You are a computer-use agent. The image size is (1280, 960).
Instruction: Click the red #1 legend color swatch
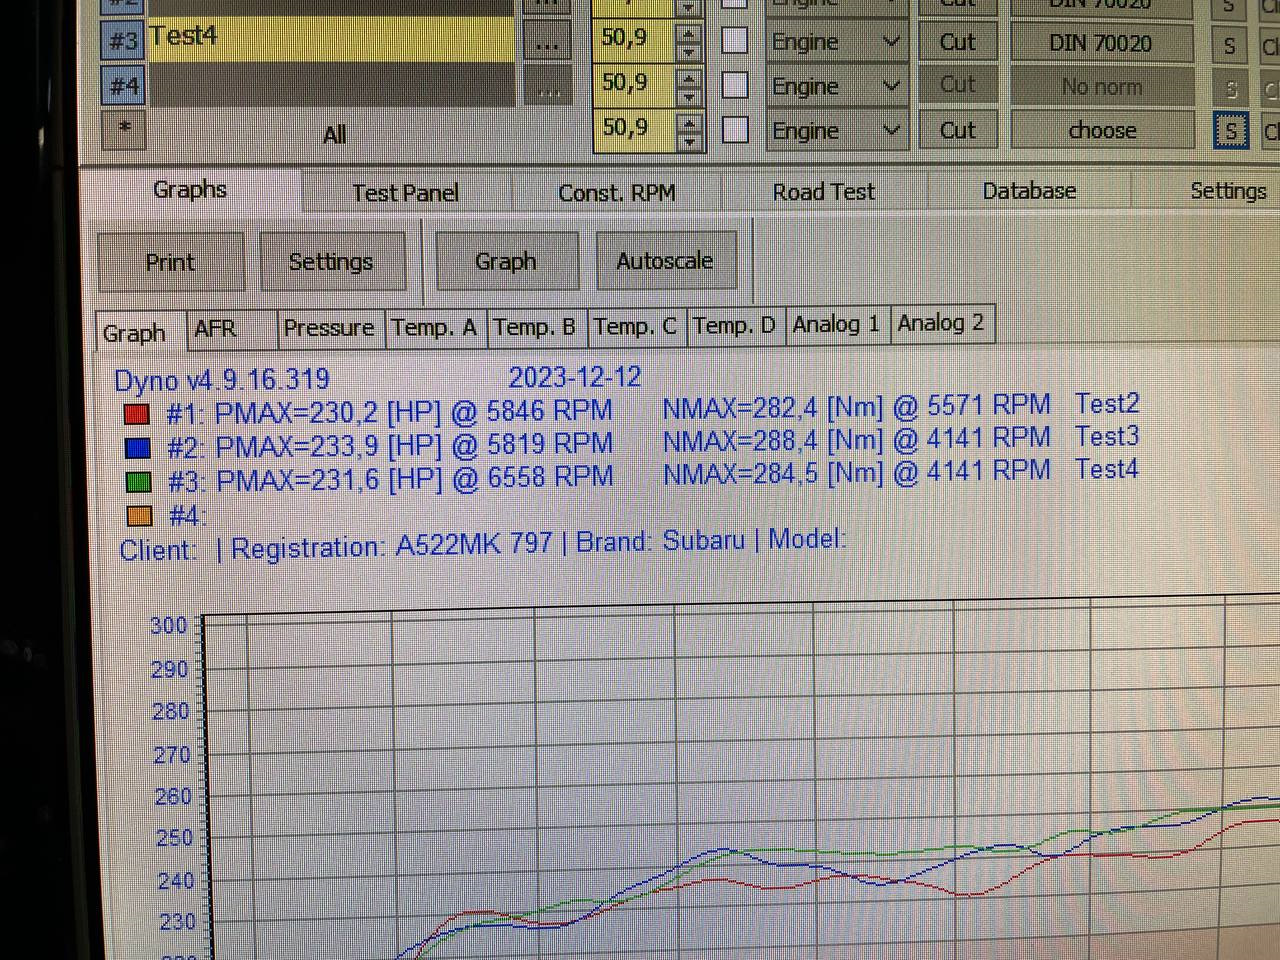click(137, 414)
